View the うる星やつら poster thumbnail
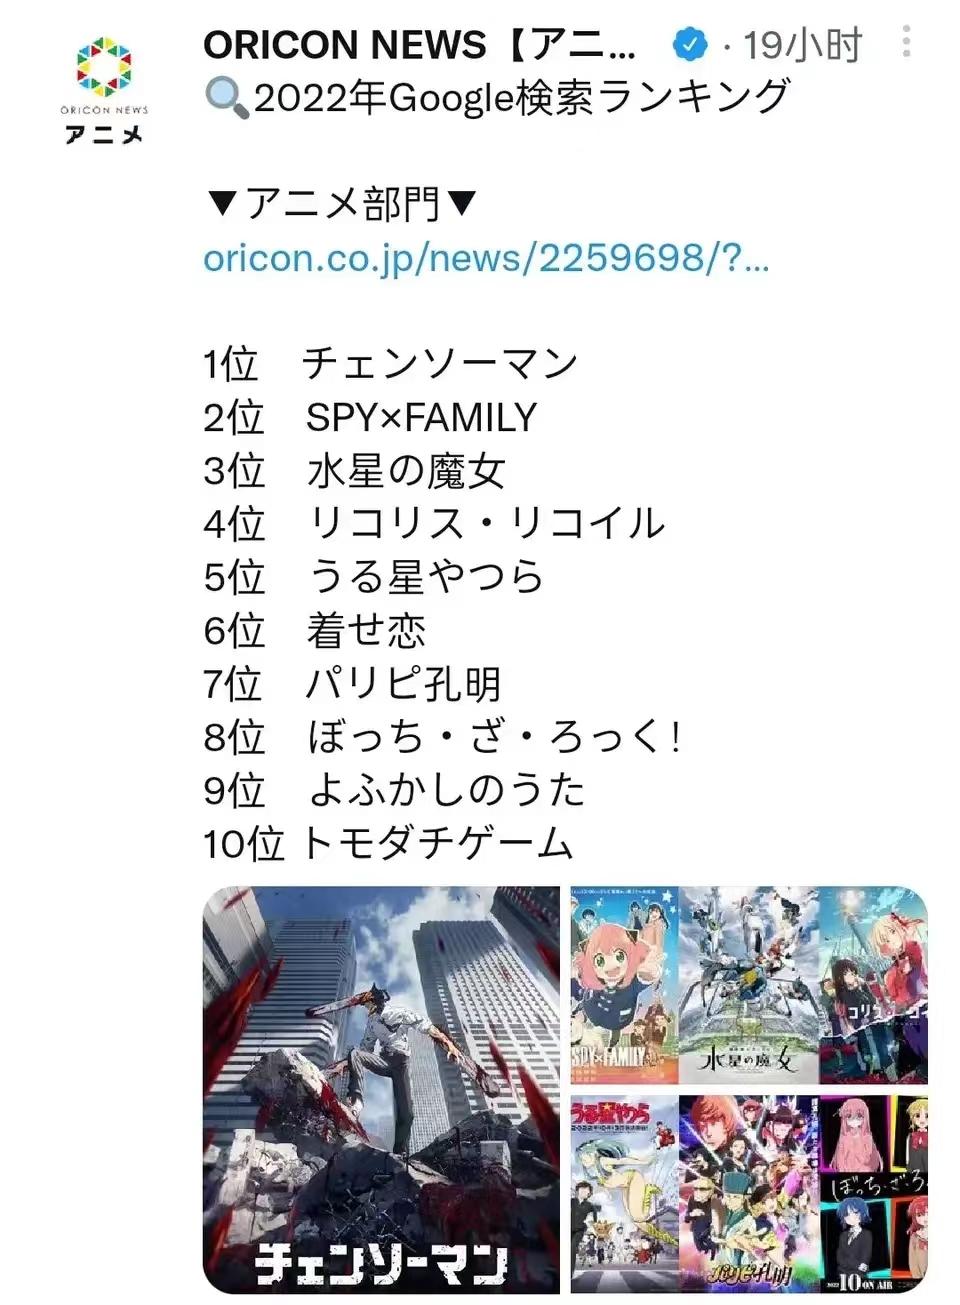Screen dimensions: 960x1305 (624, 1194)
